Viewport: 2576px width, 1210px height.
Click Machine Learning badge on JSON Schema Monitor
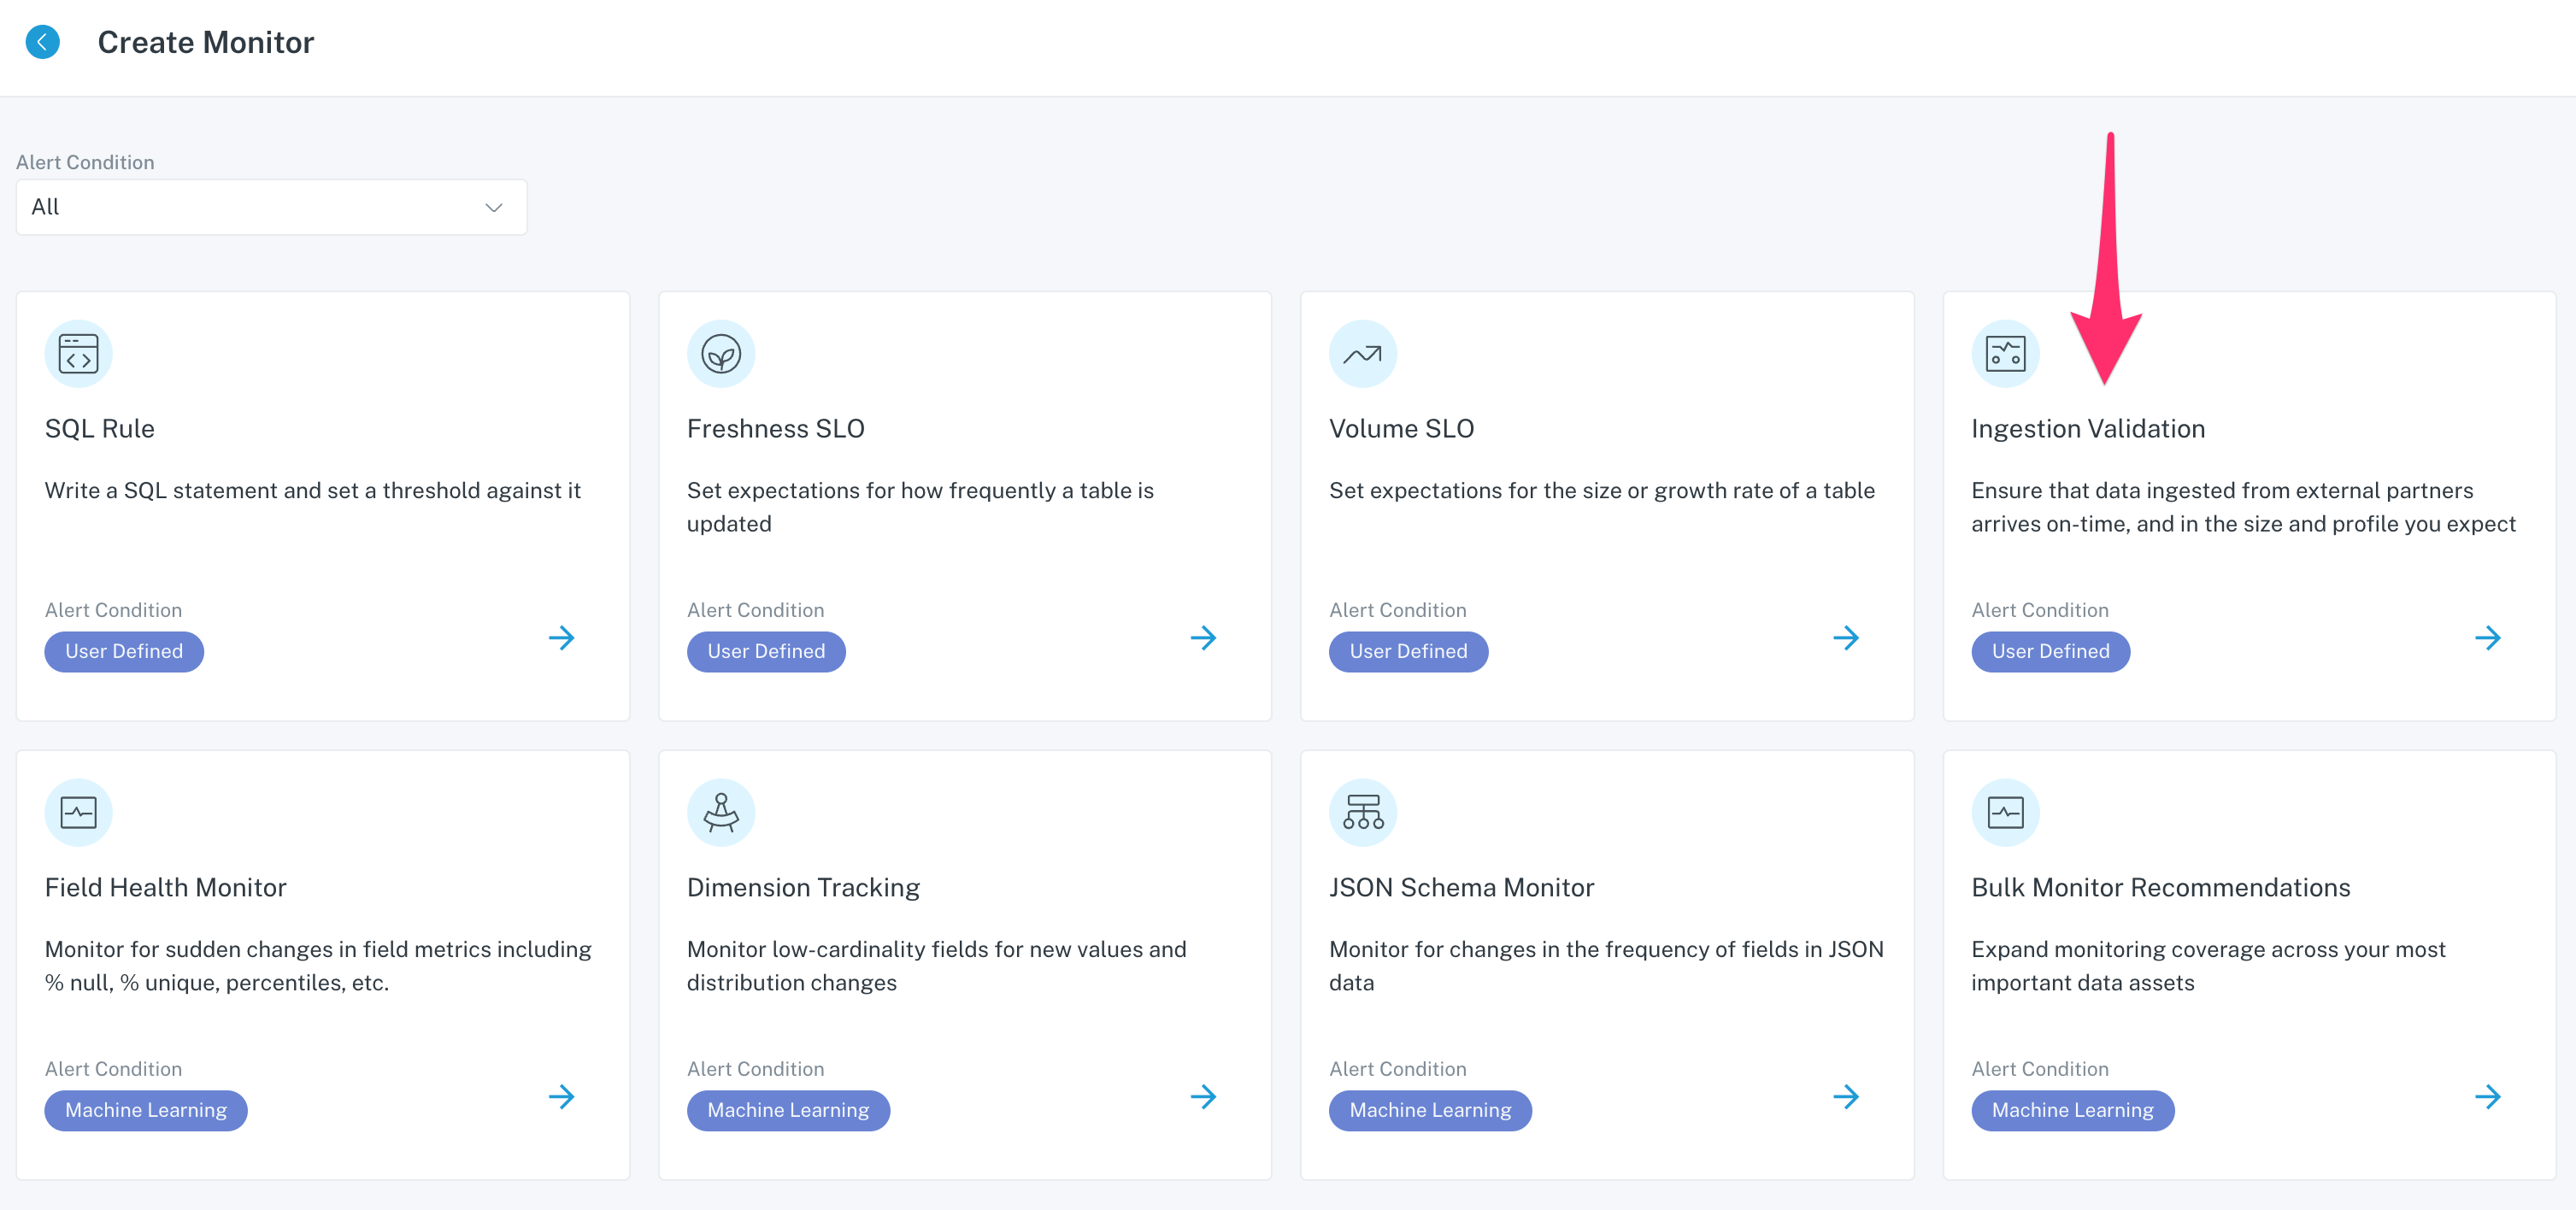tap(1430, 1111)
